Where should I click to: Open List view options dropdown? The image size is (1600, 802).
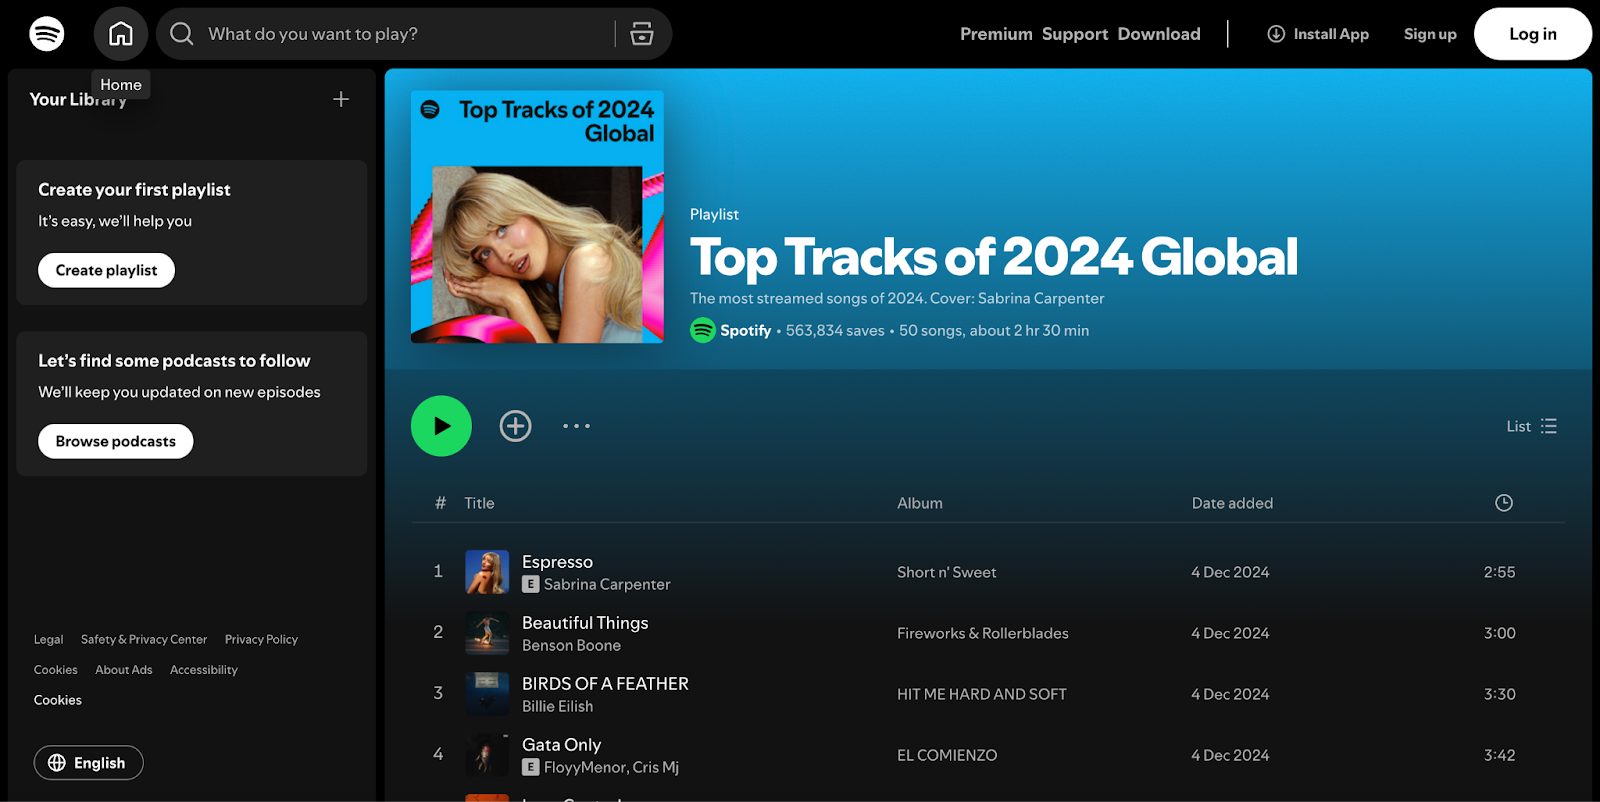[x=1532, y=426]
